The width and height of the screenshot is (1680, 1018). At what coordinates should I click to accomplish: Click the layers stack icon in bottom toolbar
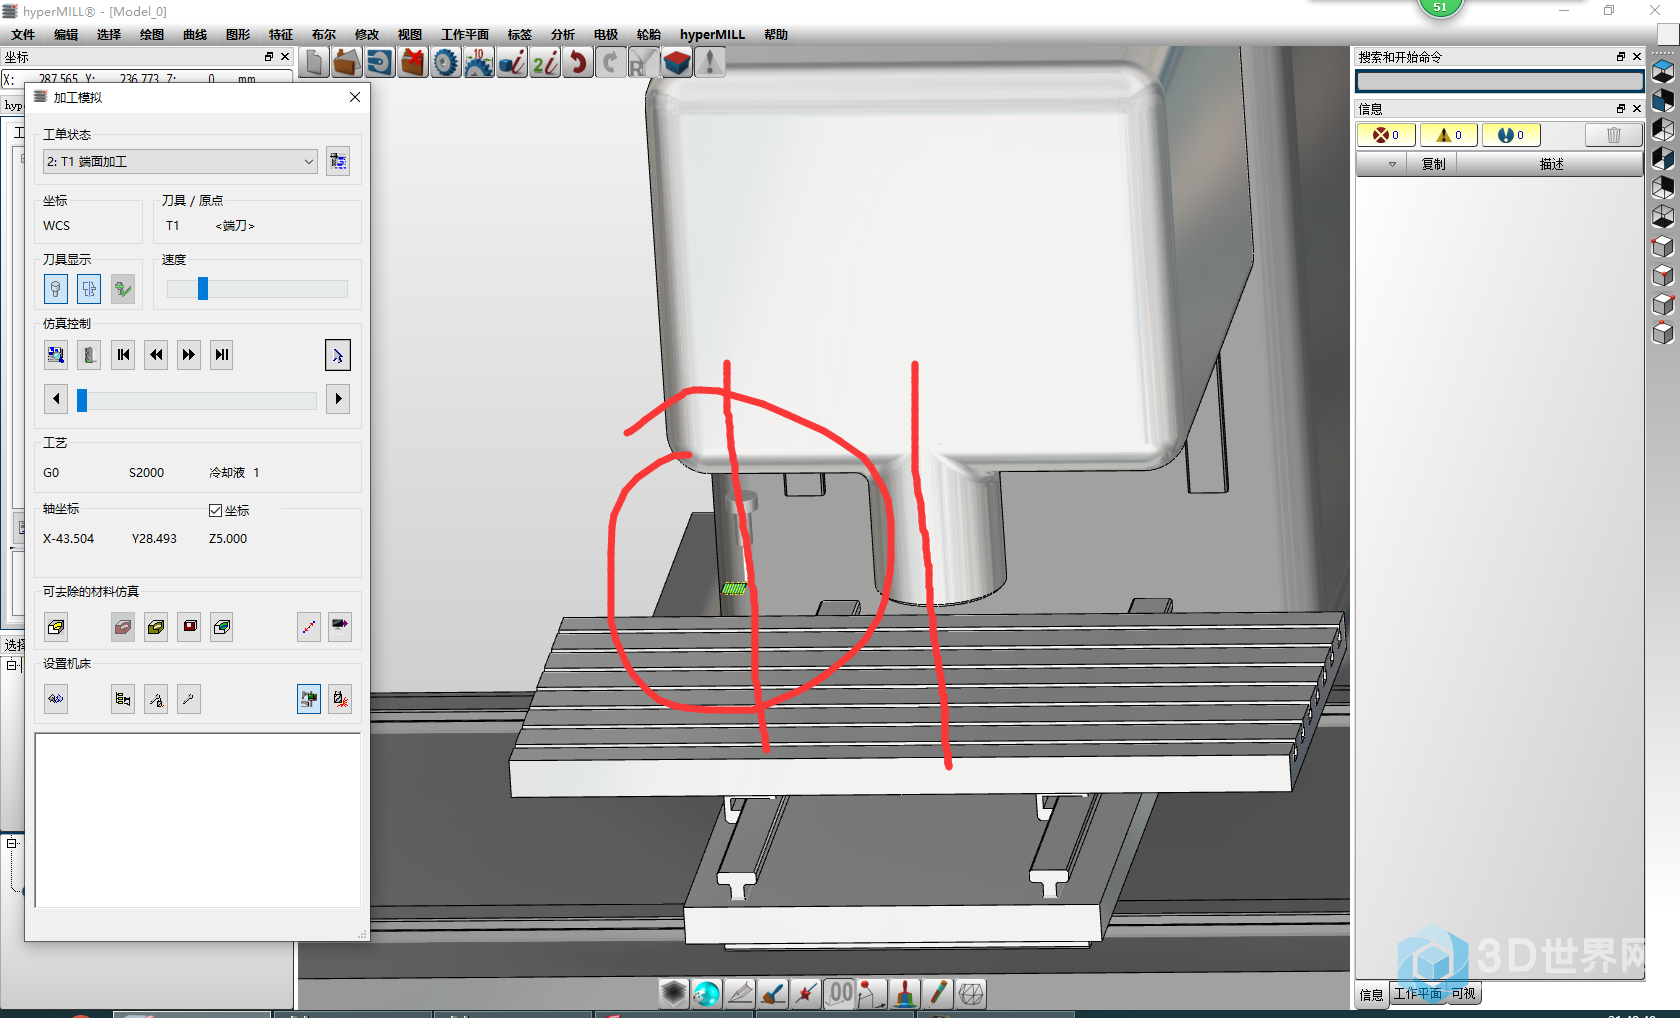pos(674,993)
